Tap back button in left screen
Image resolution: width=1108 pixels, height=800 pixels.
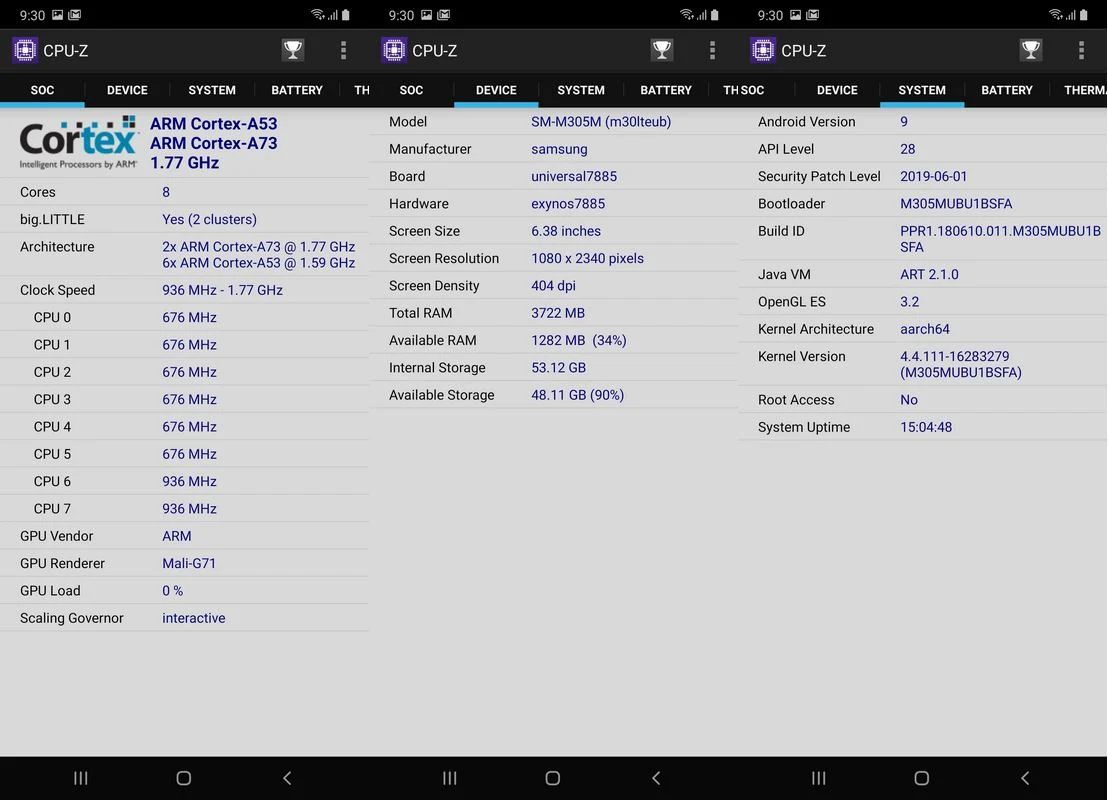point(287,778)
